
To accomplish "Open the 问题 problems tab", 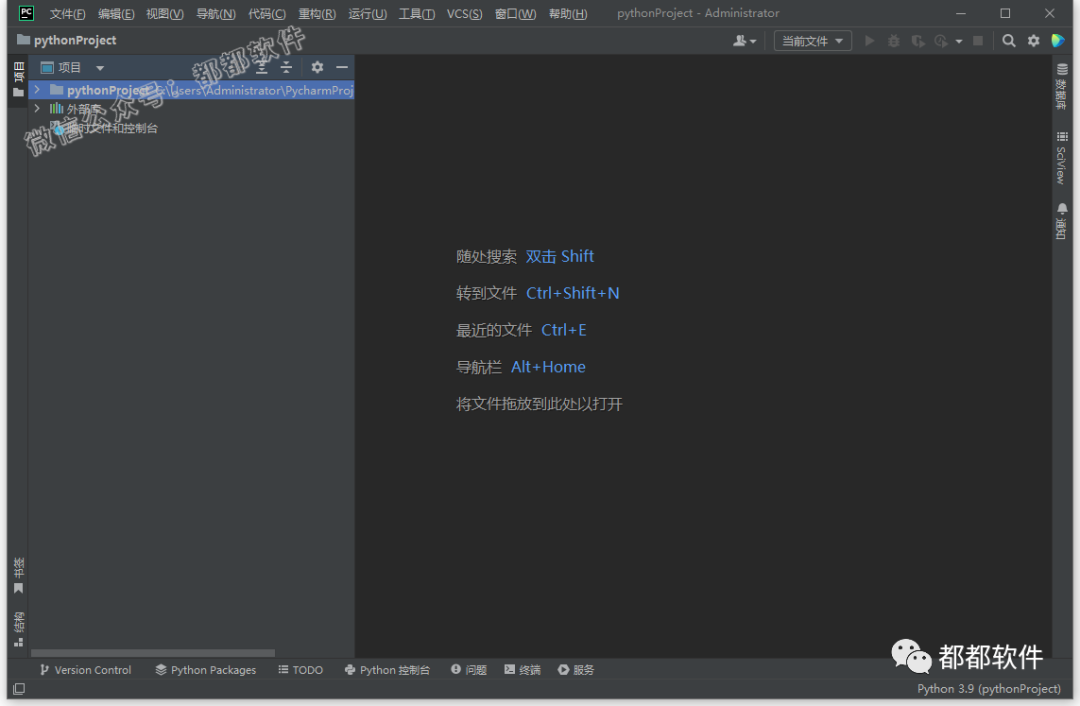I will point(469,669).
